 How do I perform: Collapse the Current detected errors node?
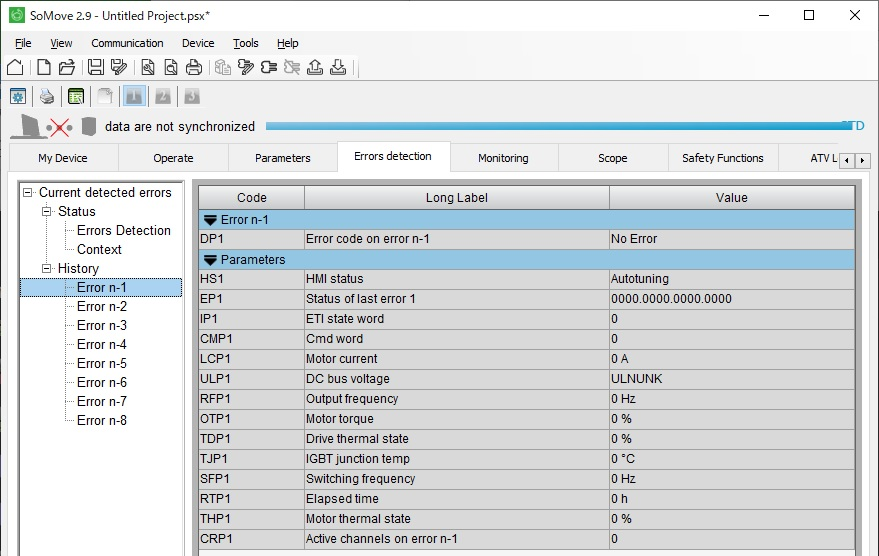click(x=27, y=192)
